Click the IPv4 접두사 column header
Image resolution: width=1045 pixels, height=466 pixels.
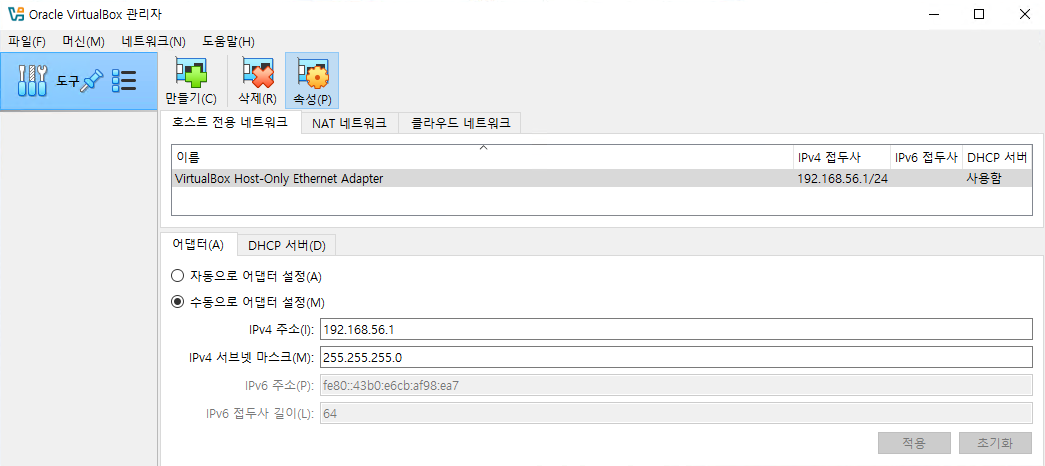click(x=842, y=158)
